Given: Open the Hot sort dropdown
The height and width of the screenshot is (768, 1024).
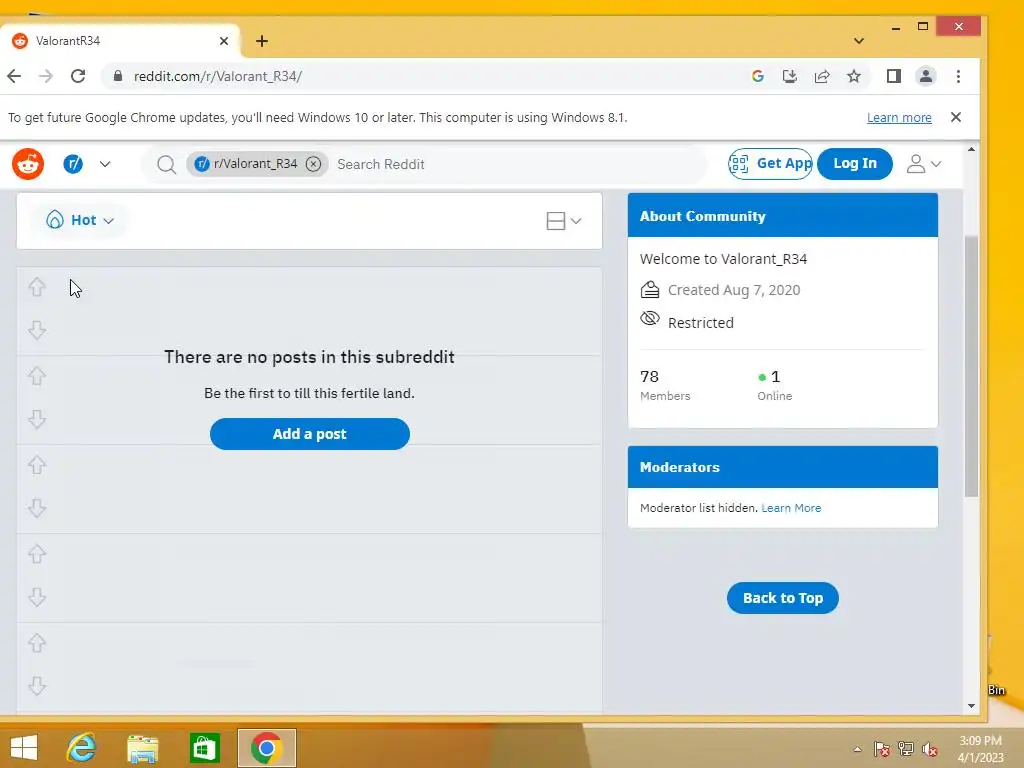Looking at the screenshot, I should (x=80, y=220).
